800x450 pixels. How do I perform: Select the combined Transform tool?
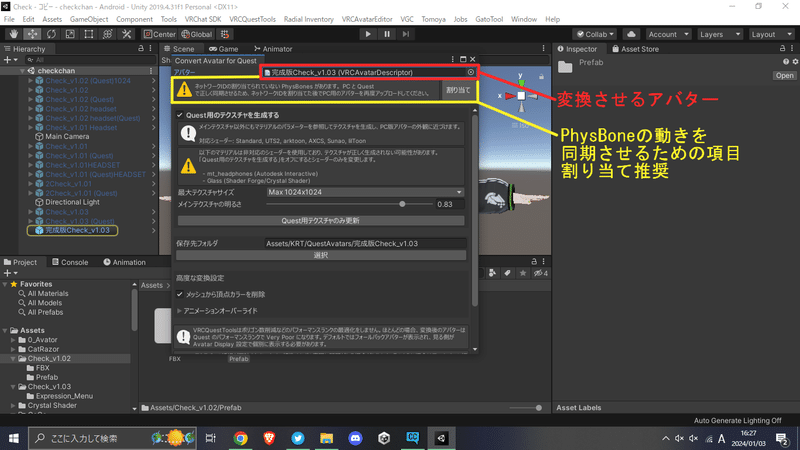coord(108,34)
